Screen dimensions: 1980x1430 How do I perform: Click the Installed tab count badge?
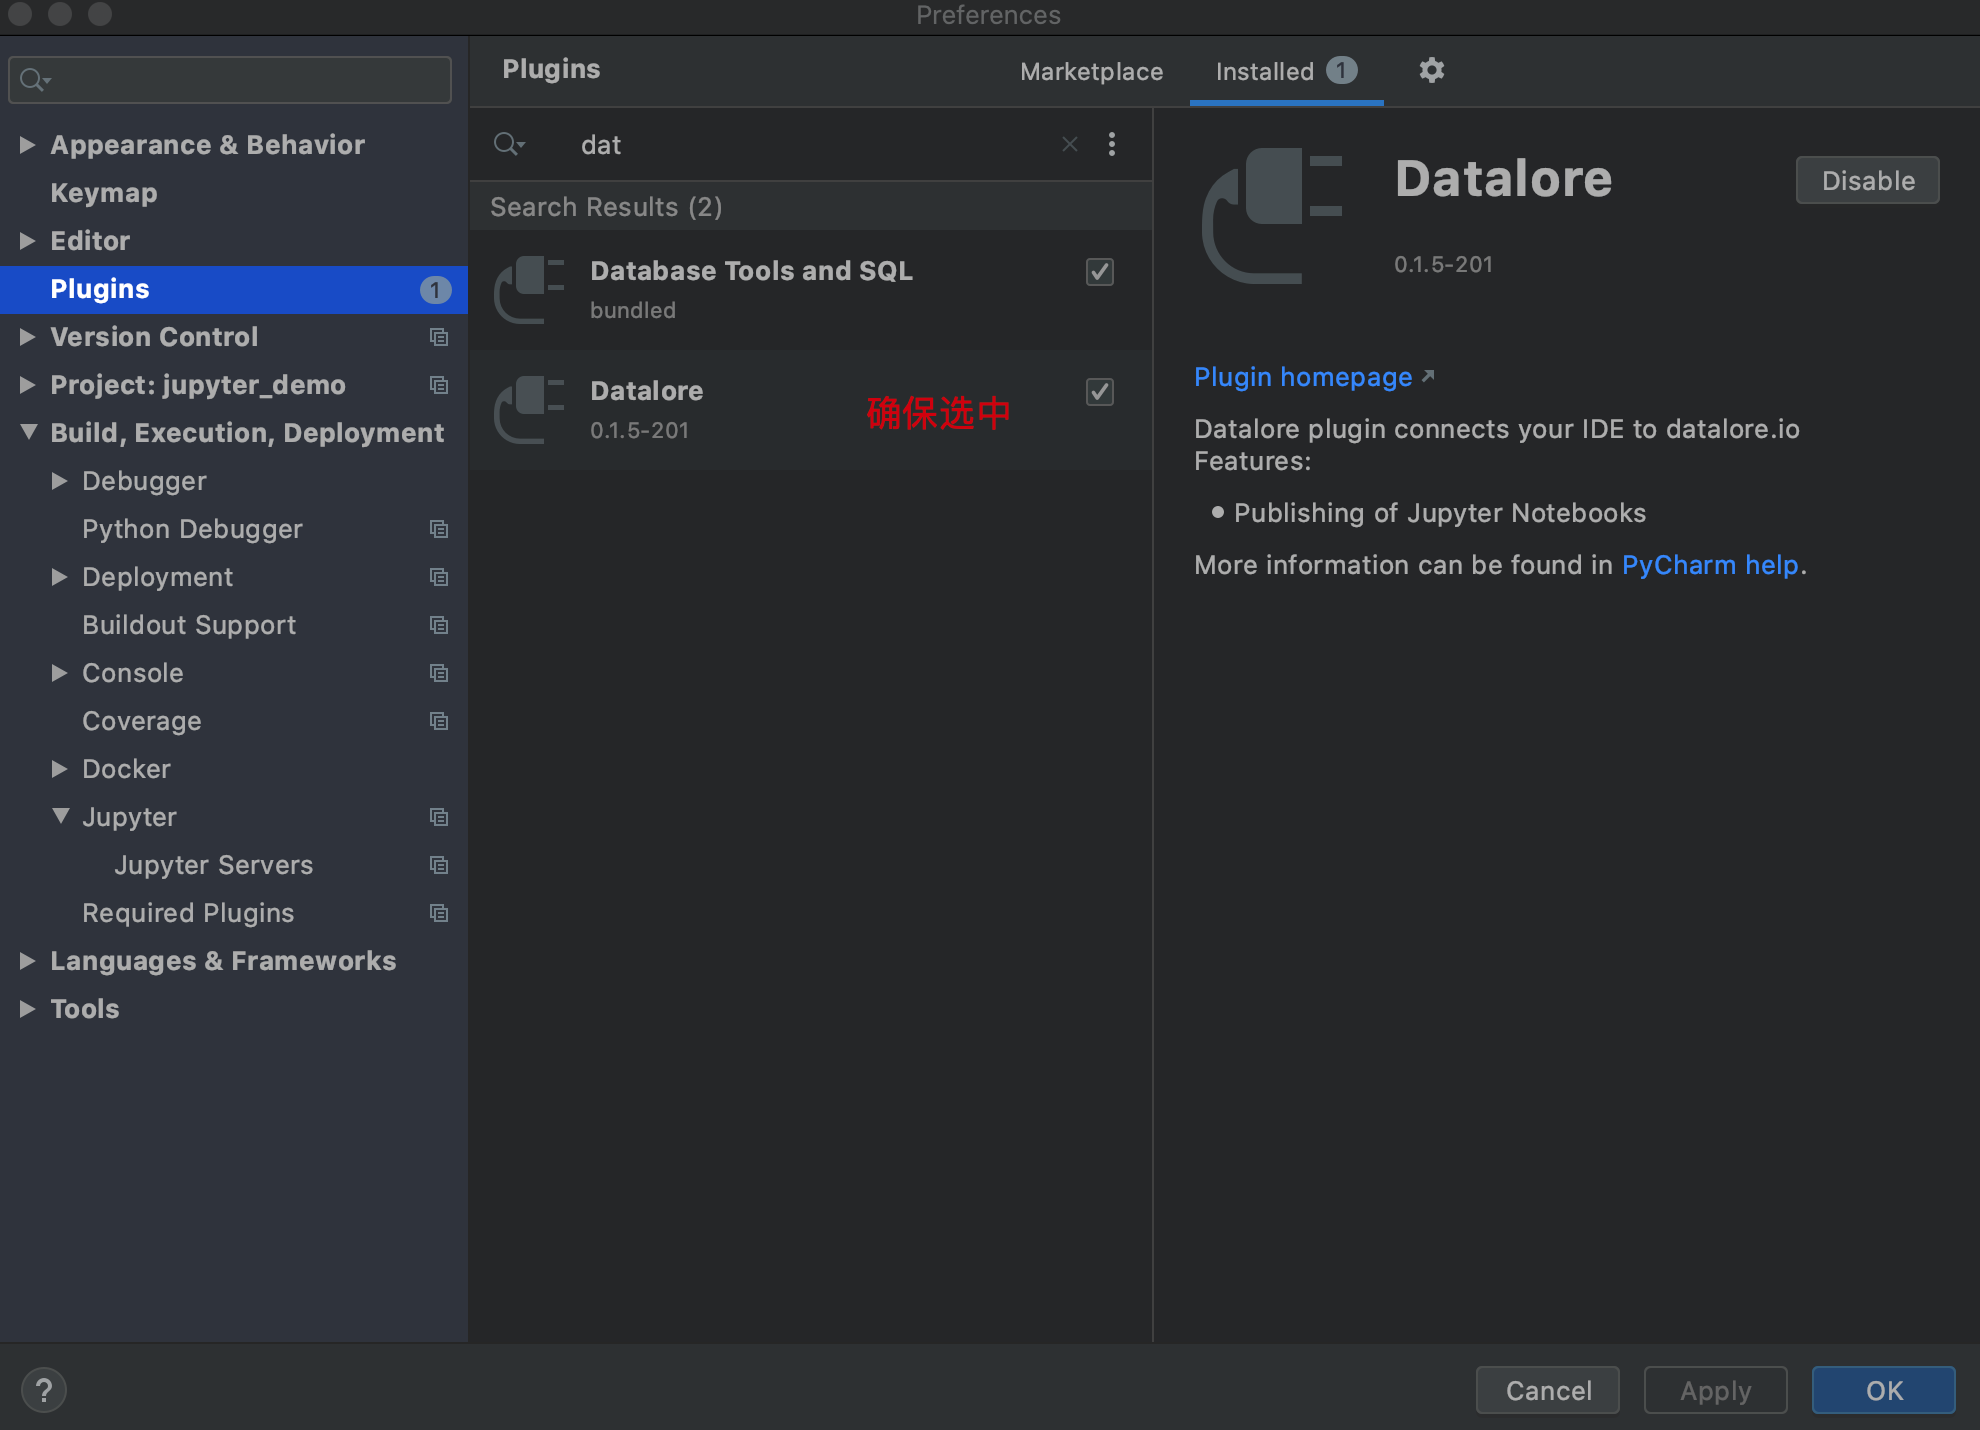click(x=1342, y=70)
